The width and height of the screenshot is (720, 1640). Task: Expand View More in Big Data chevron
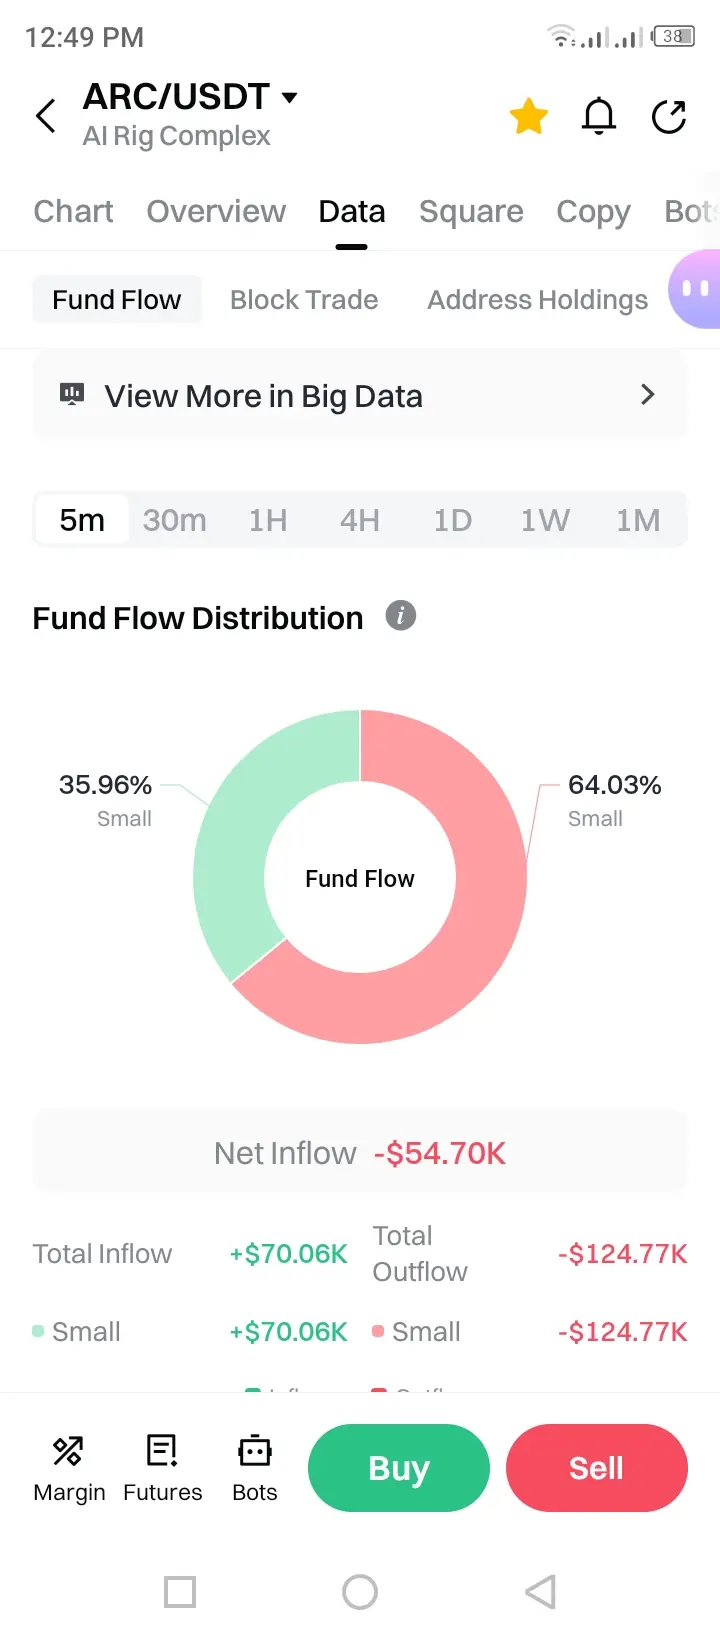(x=647, y=395)
